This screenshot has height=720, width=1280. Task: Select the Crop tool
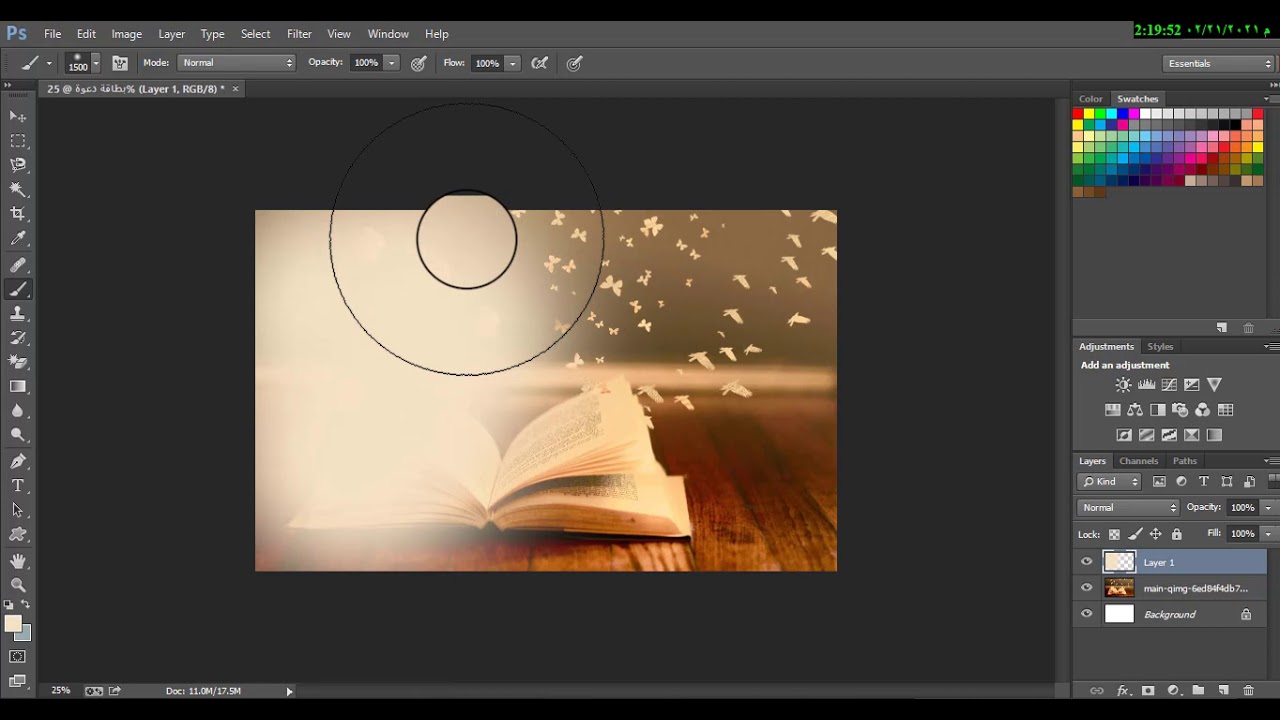(x=18, y=214)
